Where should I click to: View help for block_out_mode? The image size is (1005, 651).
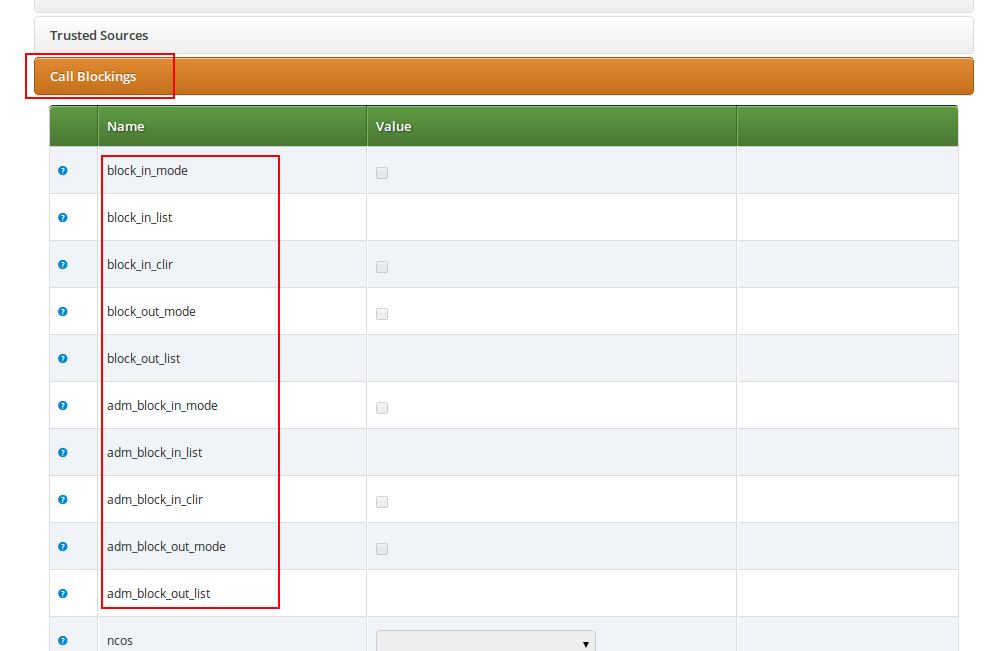pos(62,311)
